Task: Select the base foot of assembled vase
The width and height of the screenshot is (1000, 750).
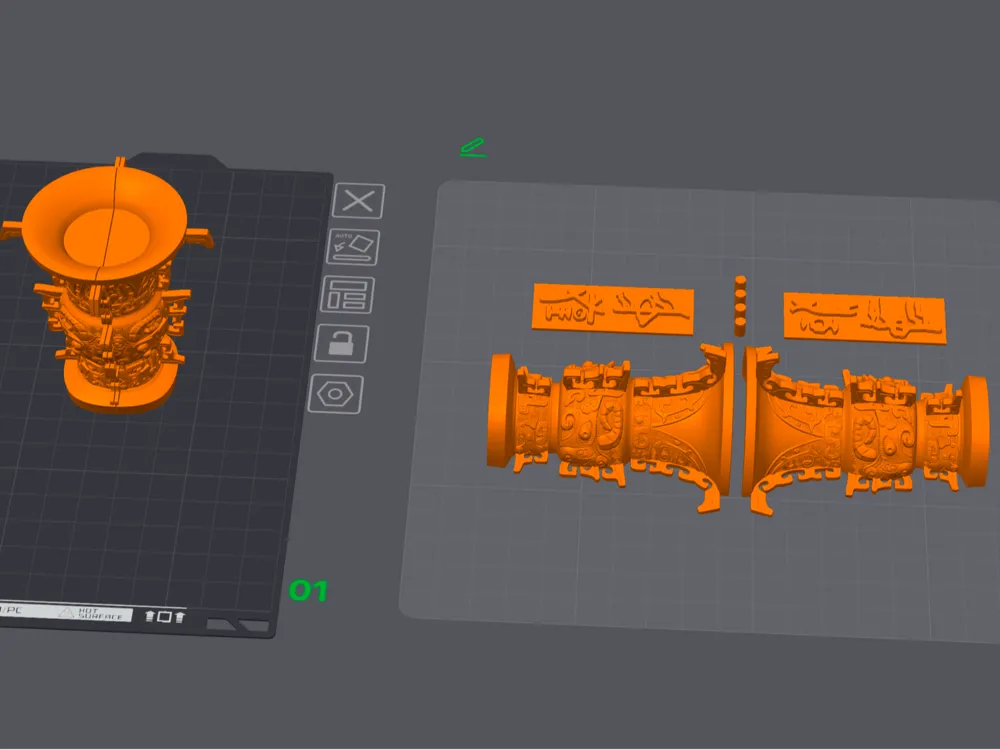Action: [118, 392]
